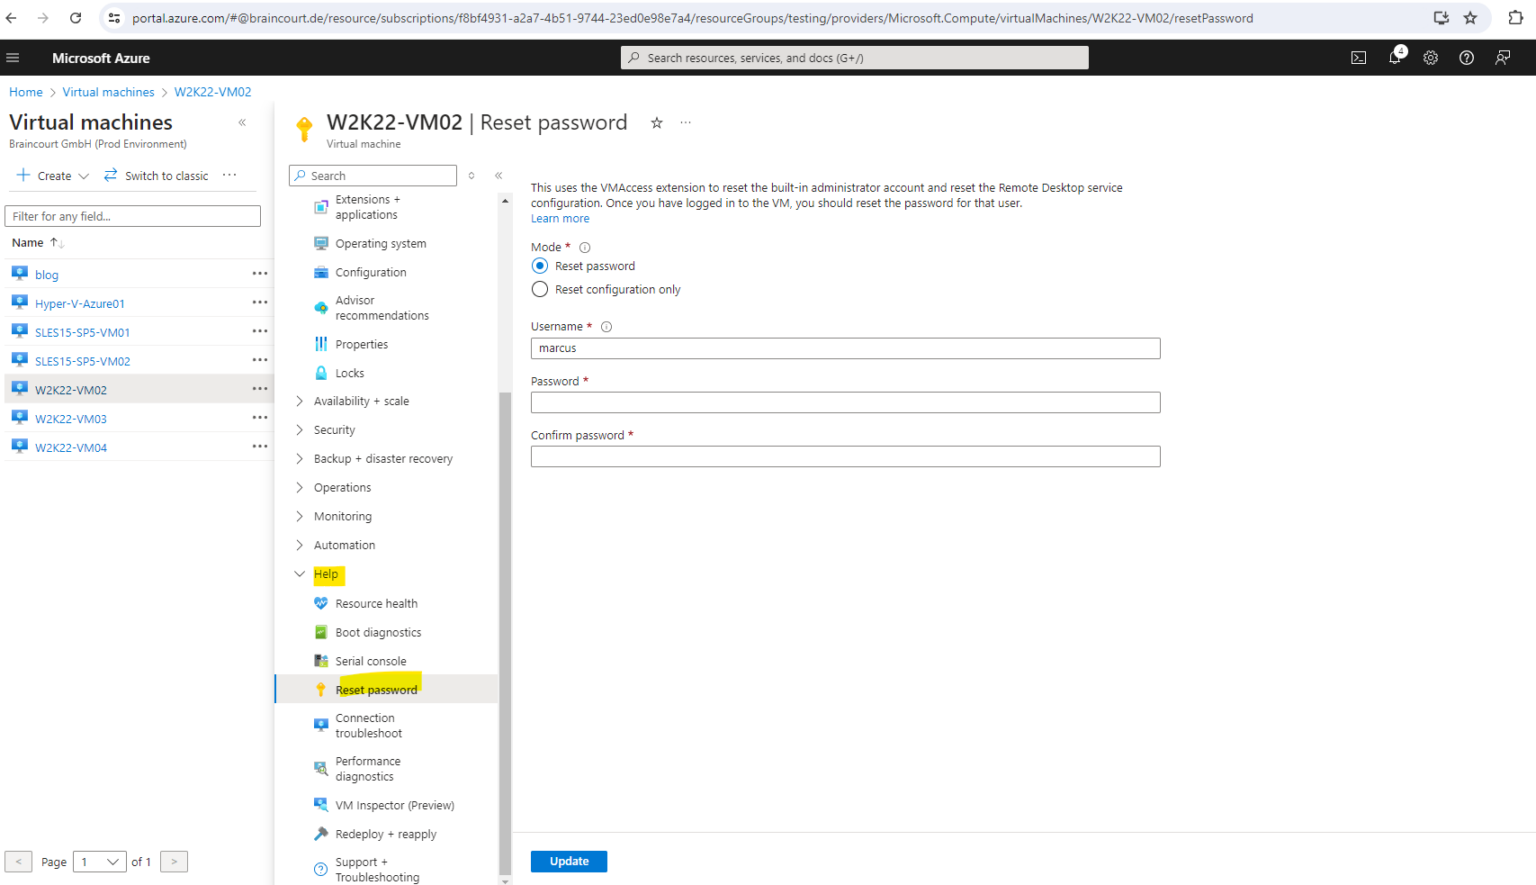1536x885 pixels.
Task: Open the Performance diagnostics menu item
Action: [x=368, y=768]
